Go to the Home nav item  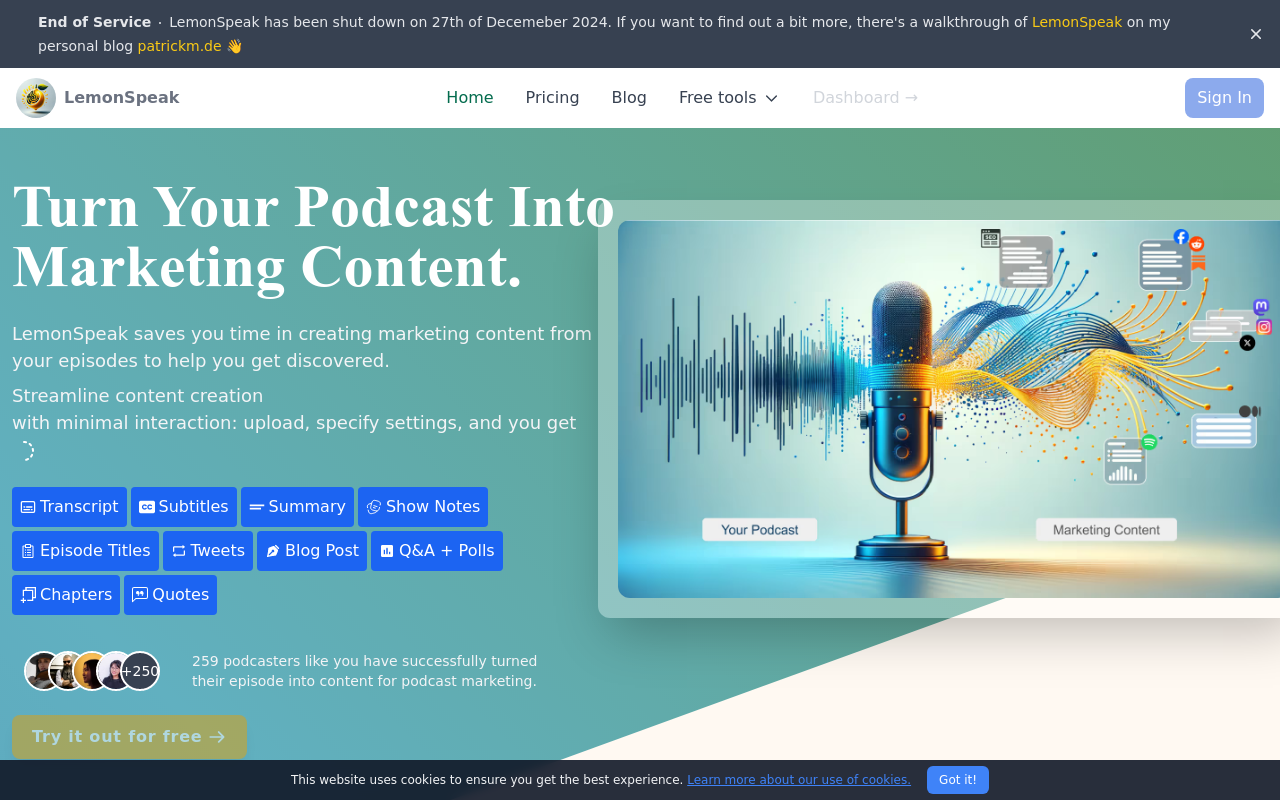point(470,98)
